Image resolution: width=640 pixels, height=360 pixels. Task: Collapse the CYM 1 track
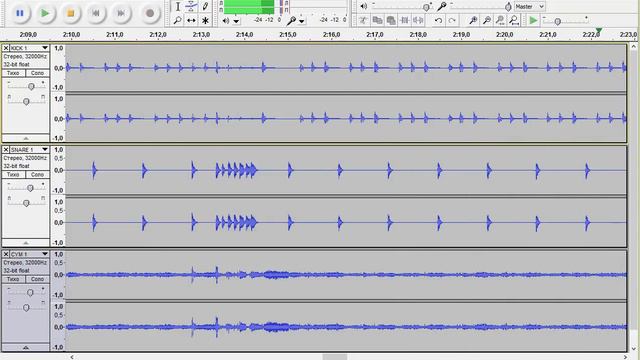pyautogui.click(x=26, y=347)
